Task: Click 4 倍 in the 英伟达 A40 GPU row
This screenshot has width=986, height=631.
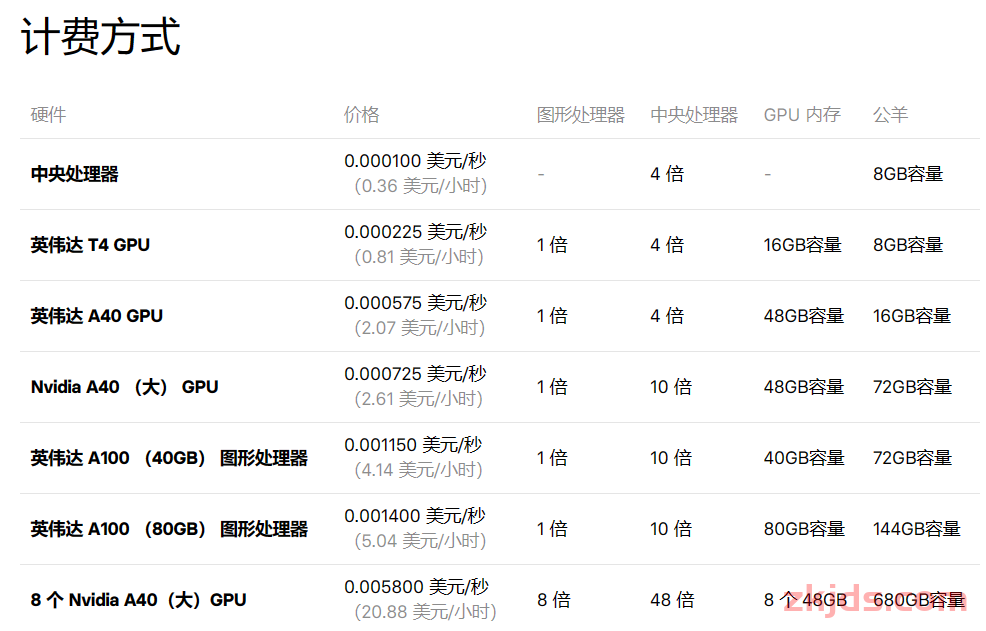Action: point(667,316)
